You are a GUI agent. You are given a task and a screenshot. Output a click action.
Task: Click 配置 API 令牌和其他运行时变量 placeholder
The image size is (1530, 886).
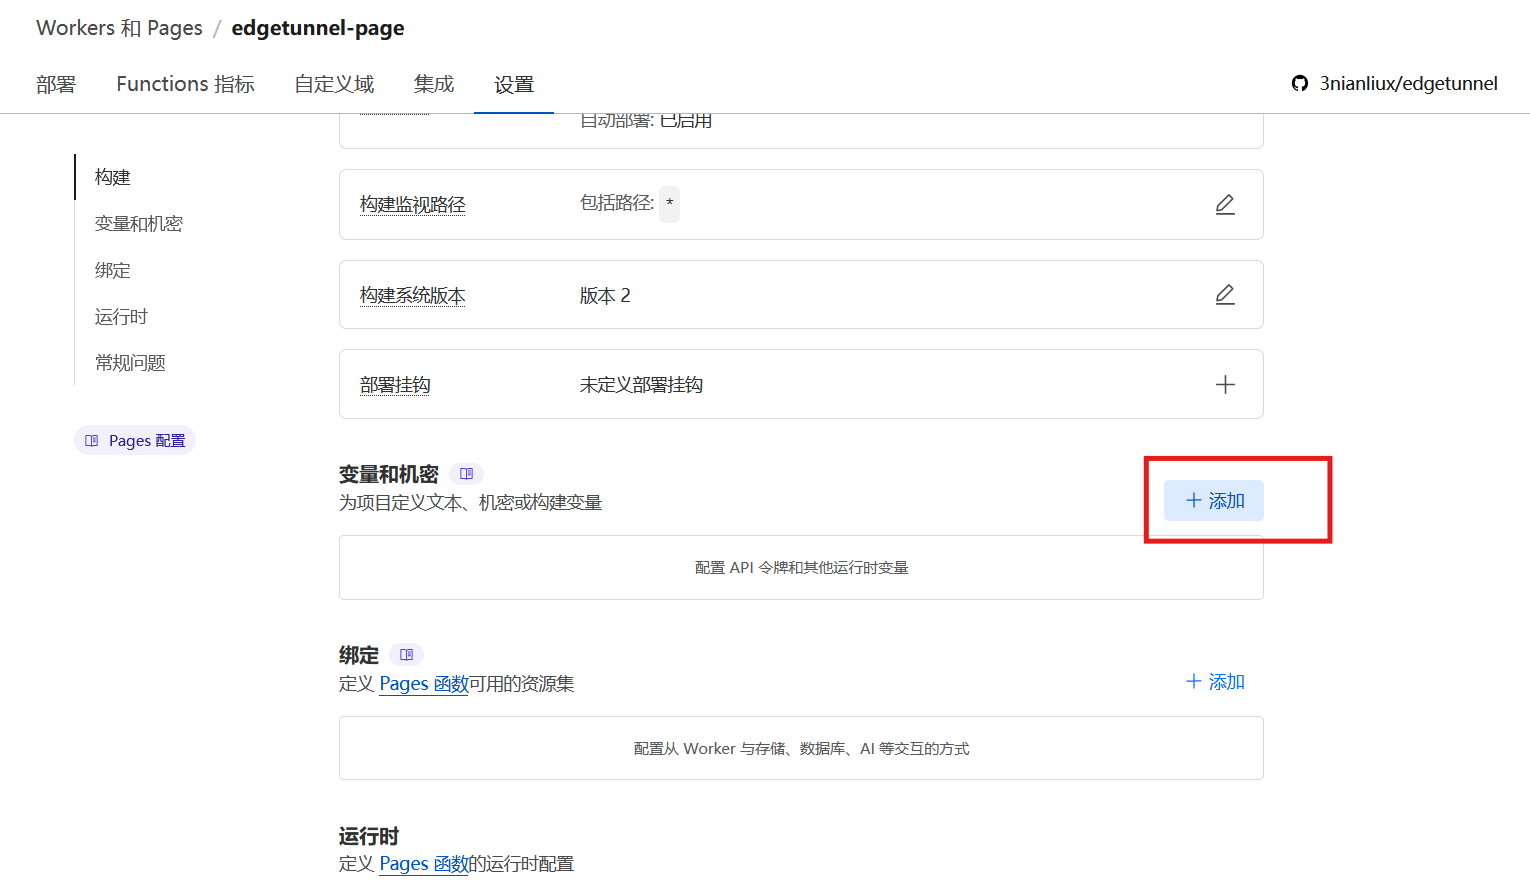[x=802, y=568]
